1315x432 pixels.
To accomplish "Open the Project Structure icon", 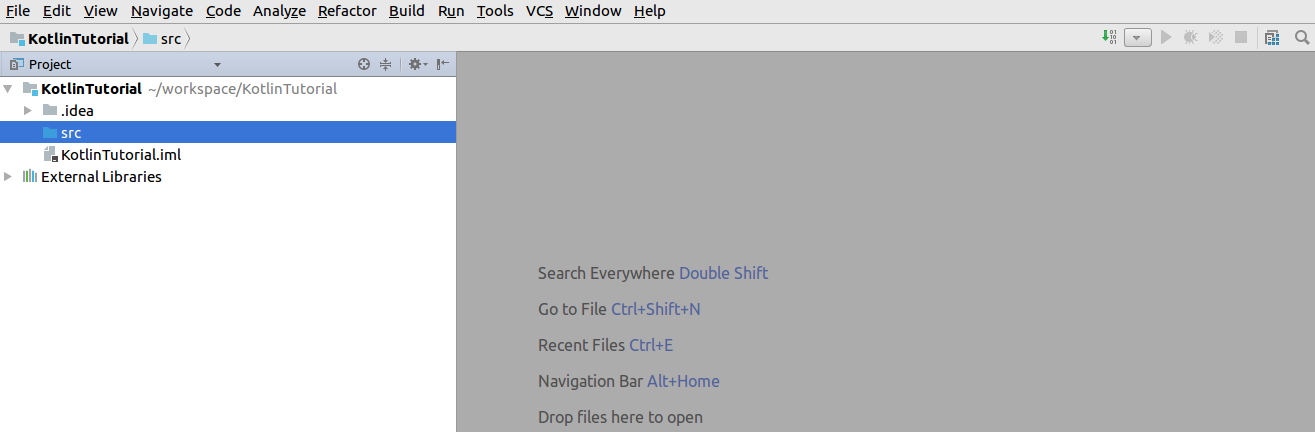I will 1271,37.
